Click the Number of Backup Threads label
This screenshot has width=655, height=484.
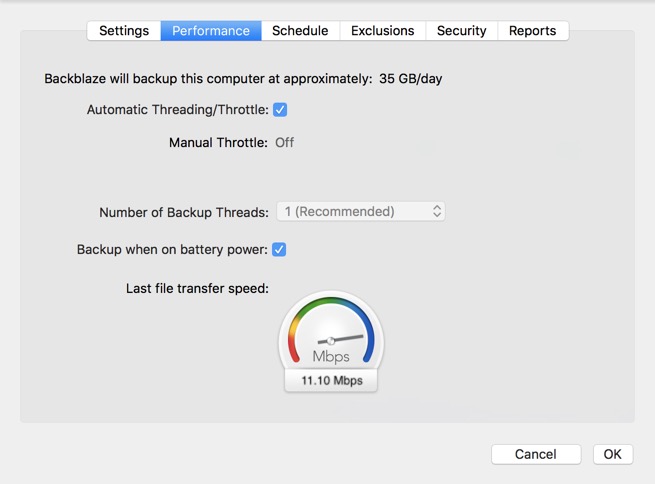184,212
